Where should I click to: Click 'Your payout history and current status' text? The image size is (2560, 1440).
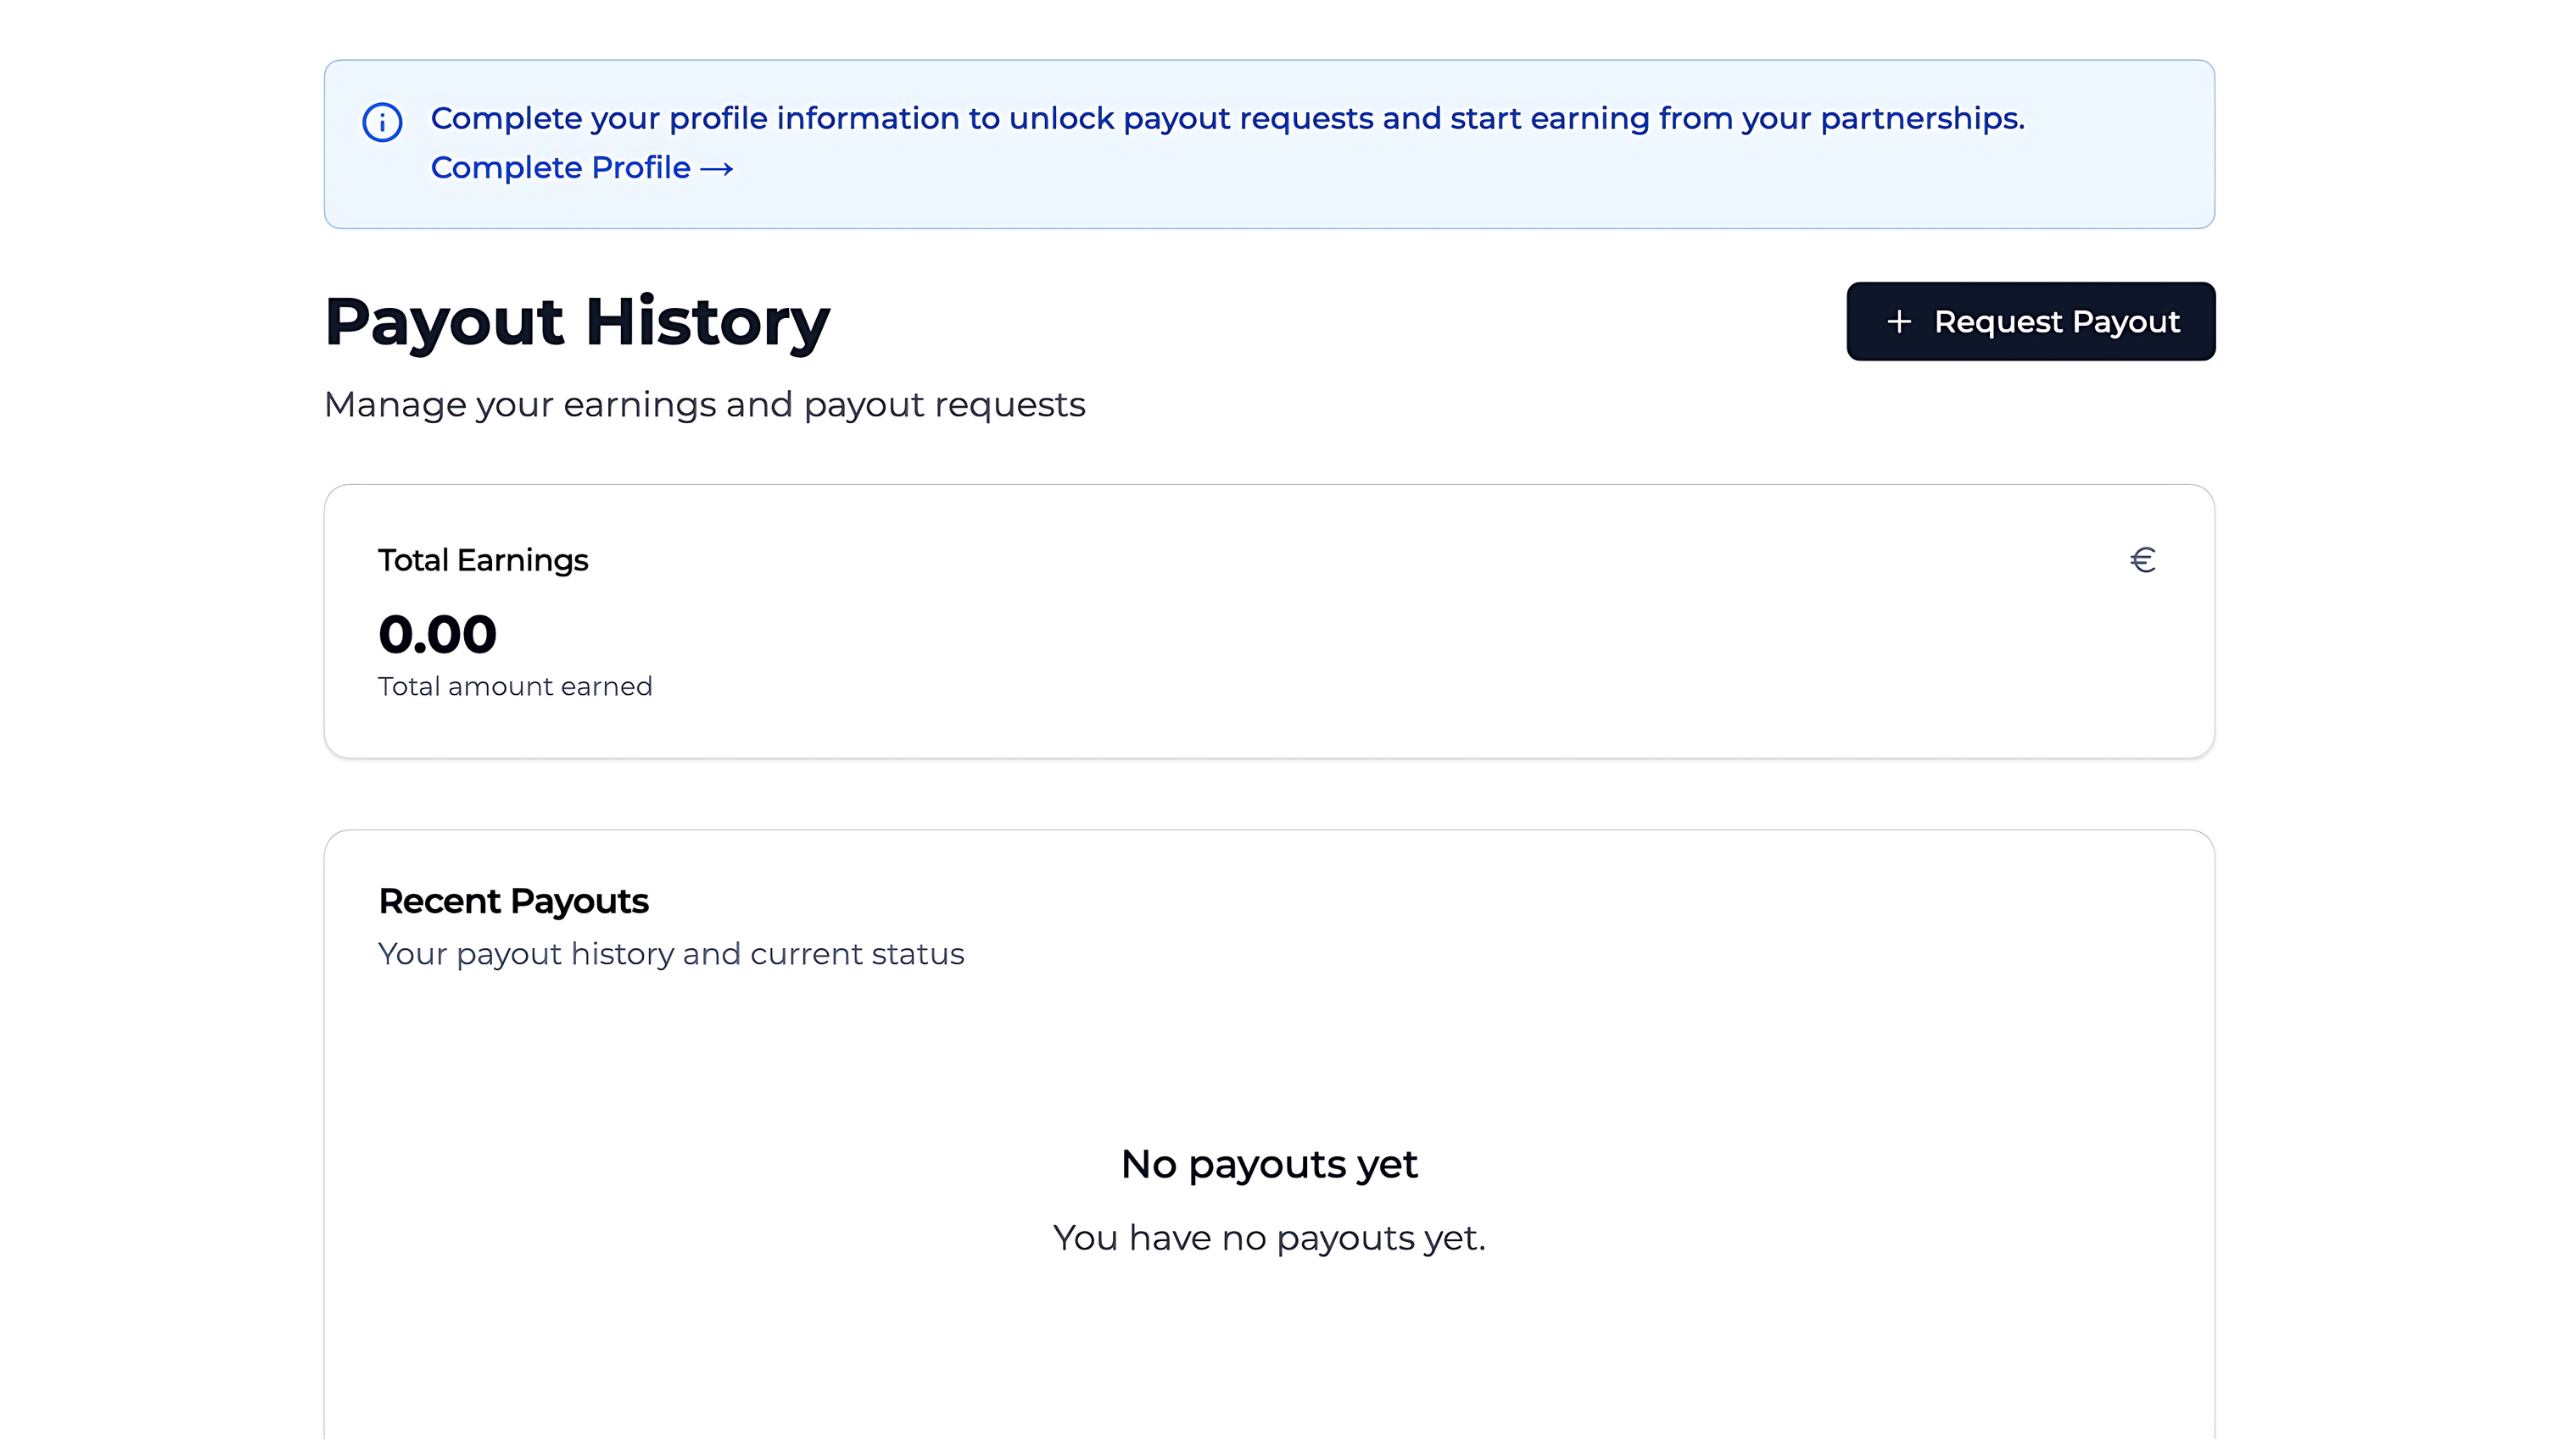[671, 954]
